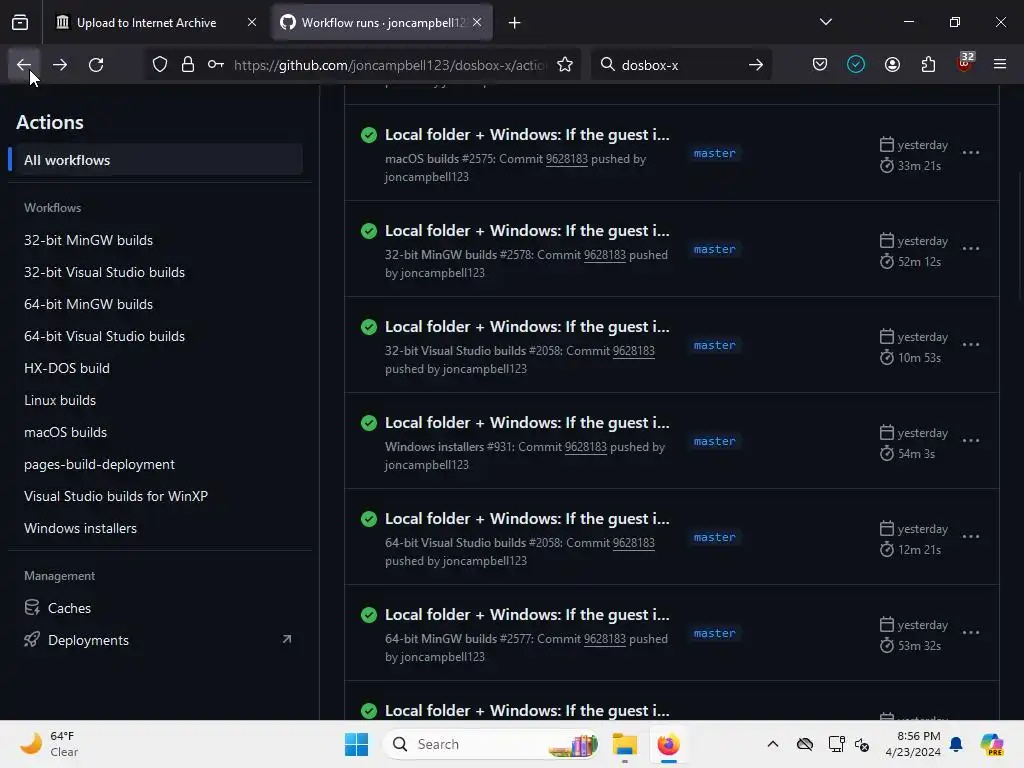
Task: Open the 32-bit MinGW builds workflow
Action: [88, 240]
